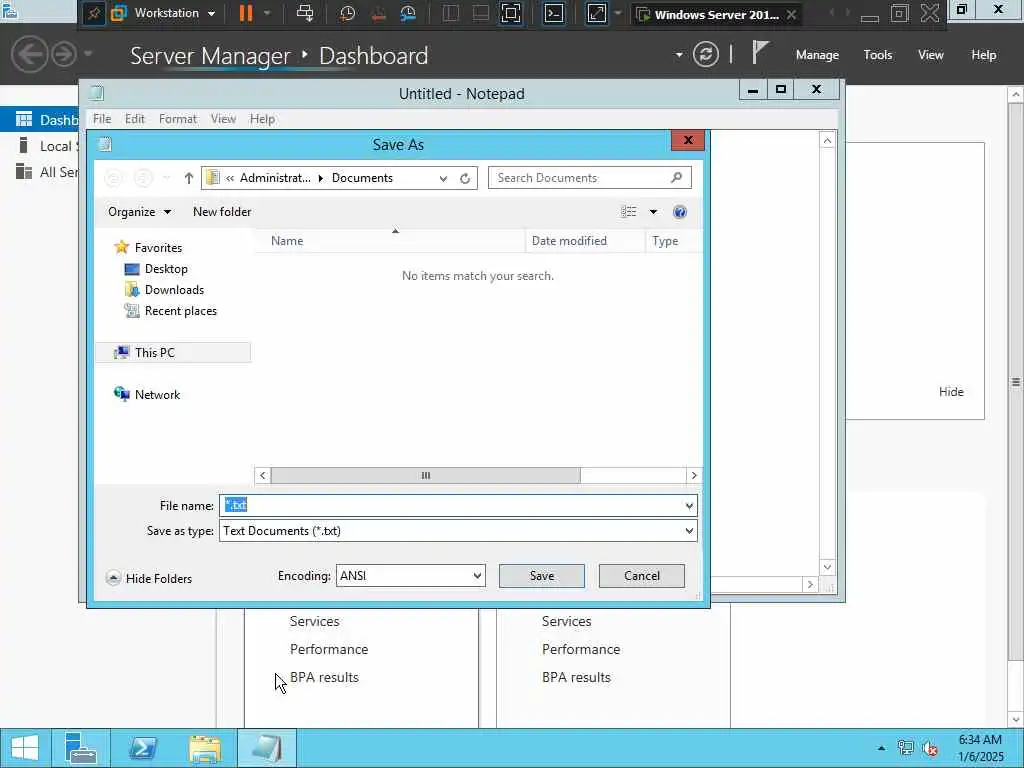This screenshot has height=768, width=1024.
Task: Open Services in left server tile
Action: (314, 621)
